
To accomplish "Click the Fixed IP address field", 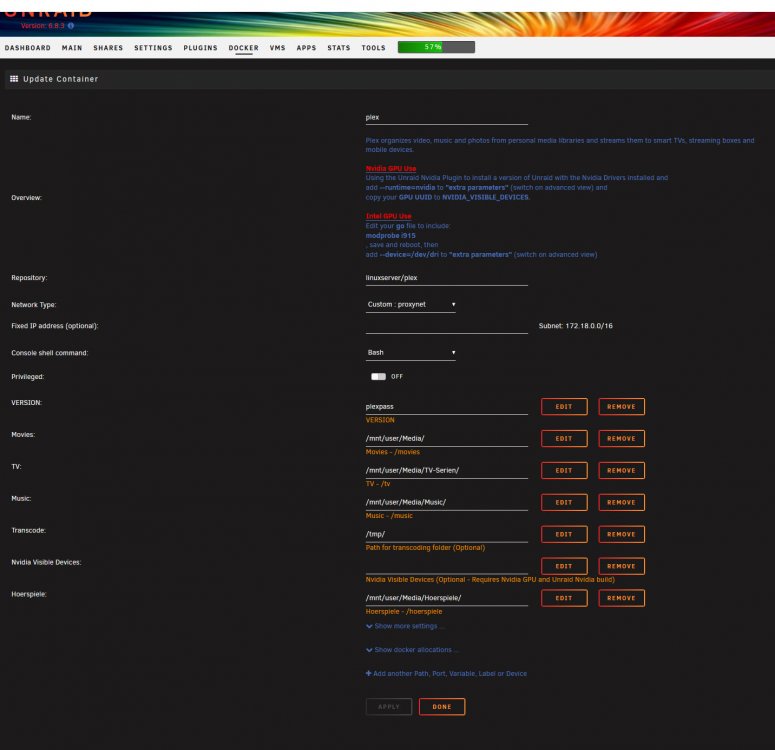I will (x=447, y=326).
